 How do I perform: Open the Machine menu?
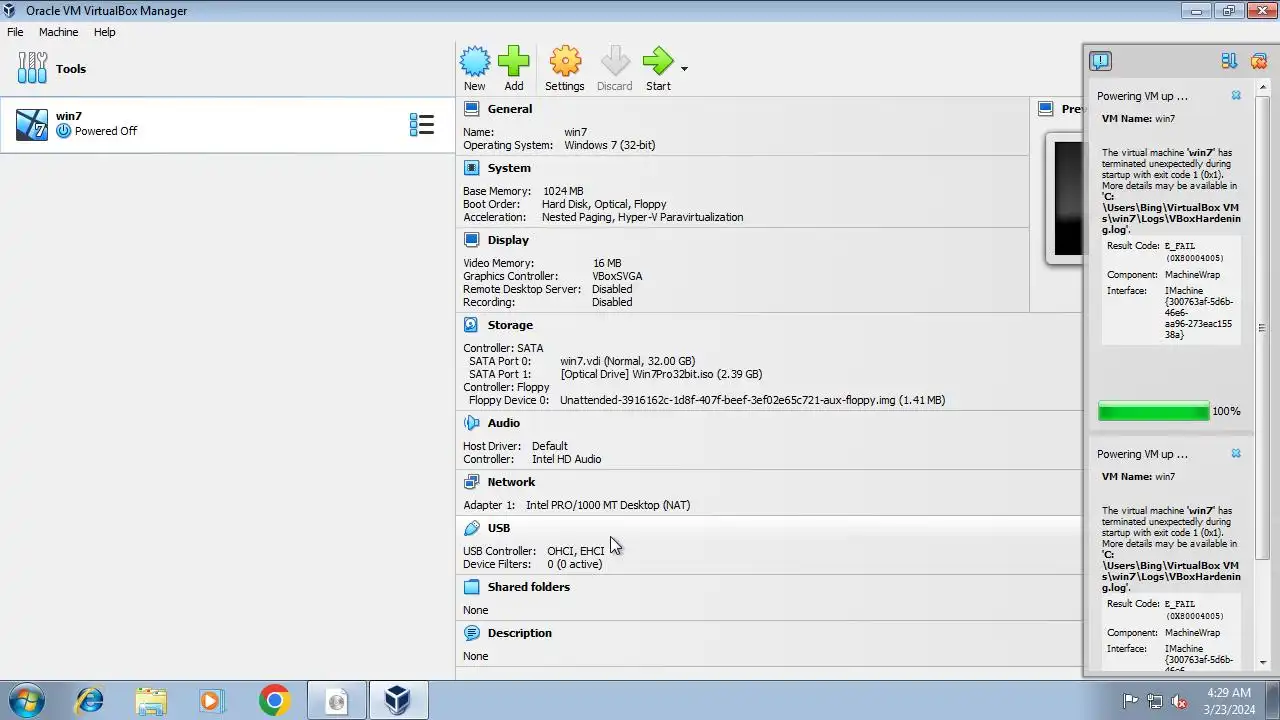point(58,32)
